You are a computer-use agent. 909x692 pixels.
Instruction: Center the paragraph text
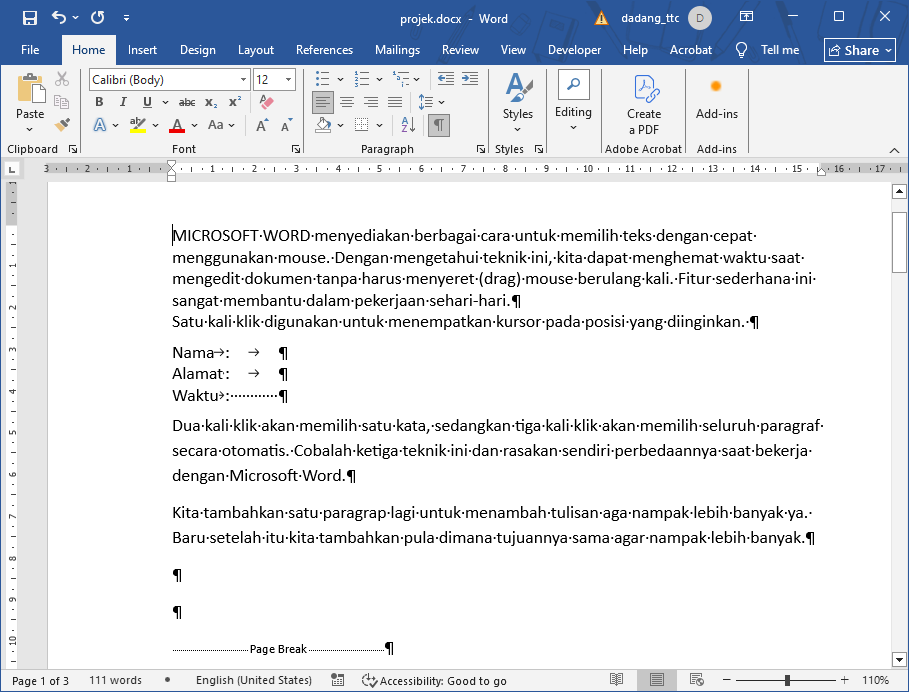pyautogui.click(x=347, y=103)
